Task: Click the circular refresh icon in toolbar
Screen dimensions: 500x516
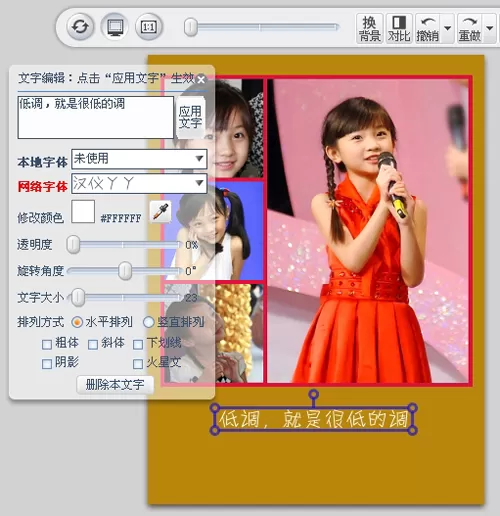Action: tap(80, 27)
